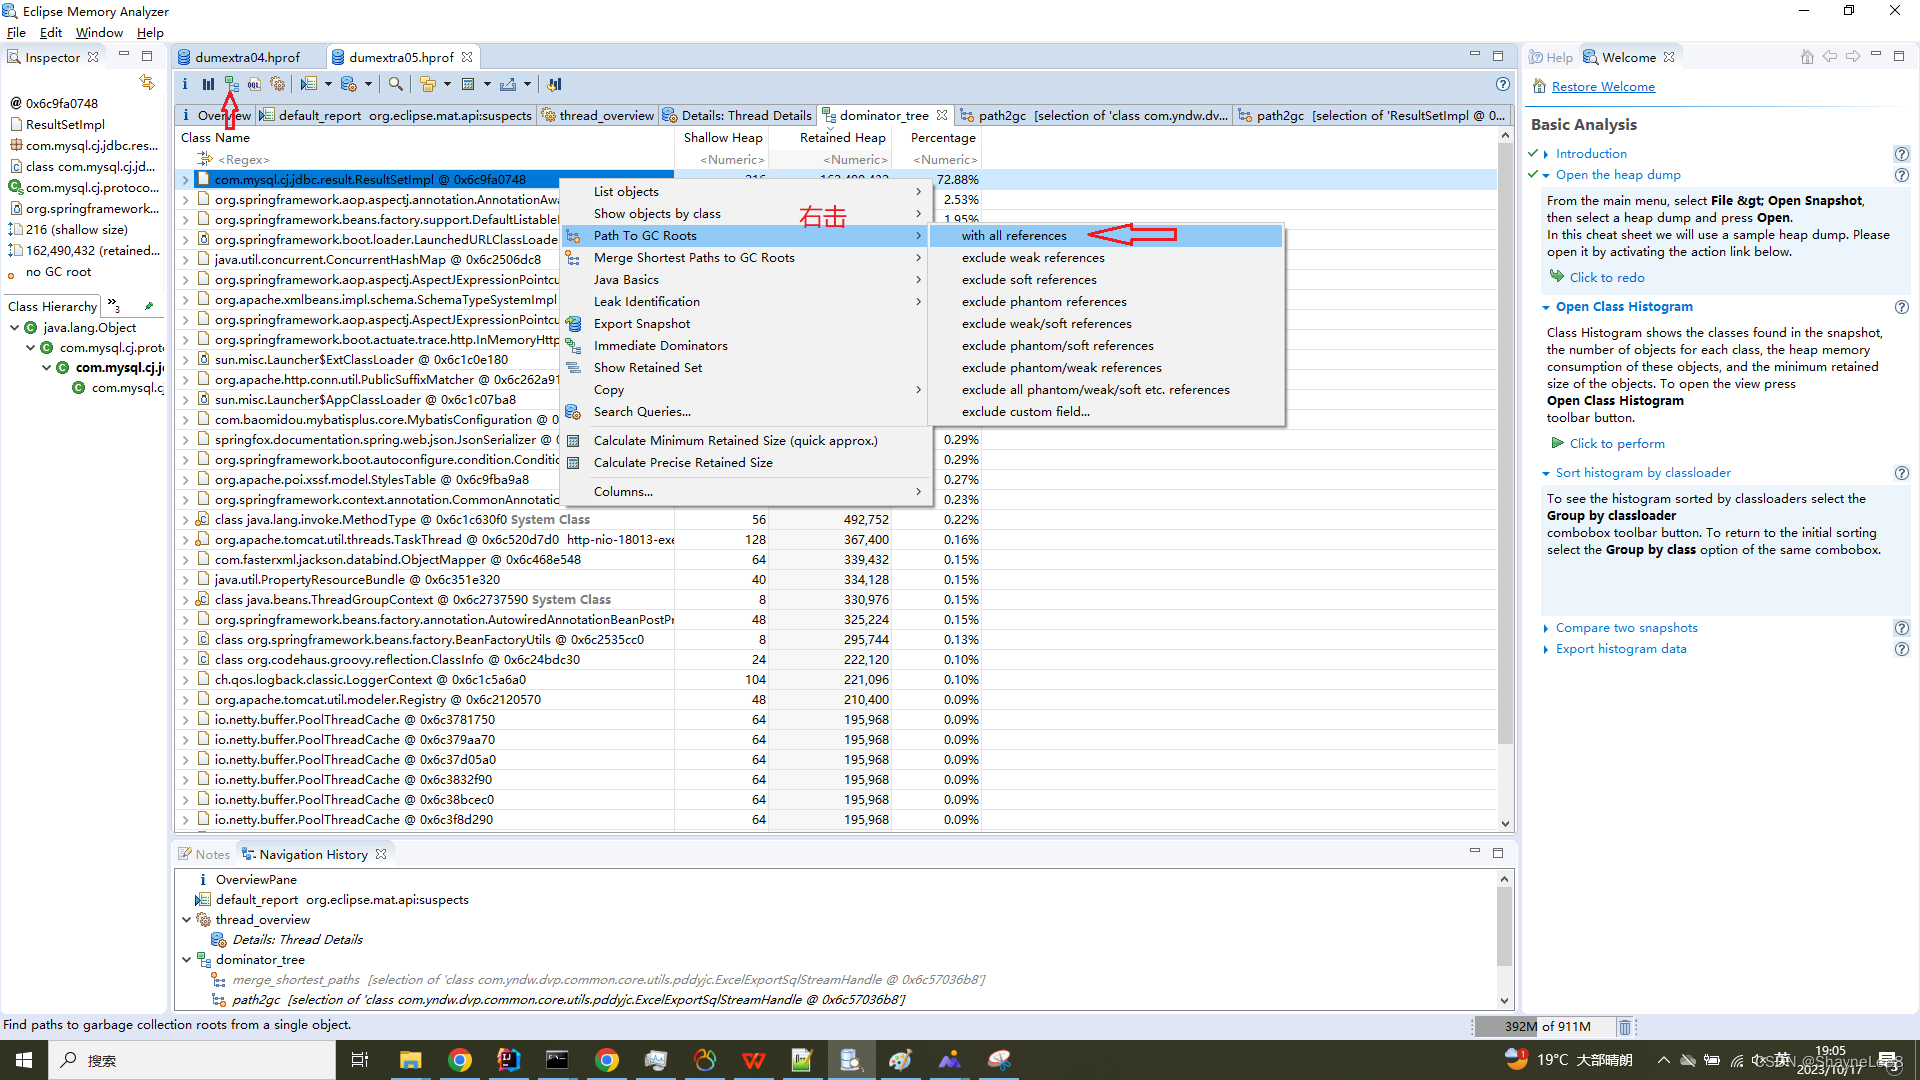Viewport: 1920px width, 1080px height.
Task: Open the Run Expert System Test dropdown arrow
Action: 327,85
